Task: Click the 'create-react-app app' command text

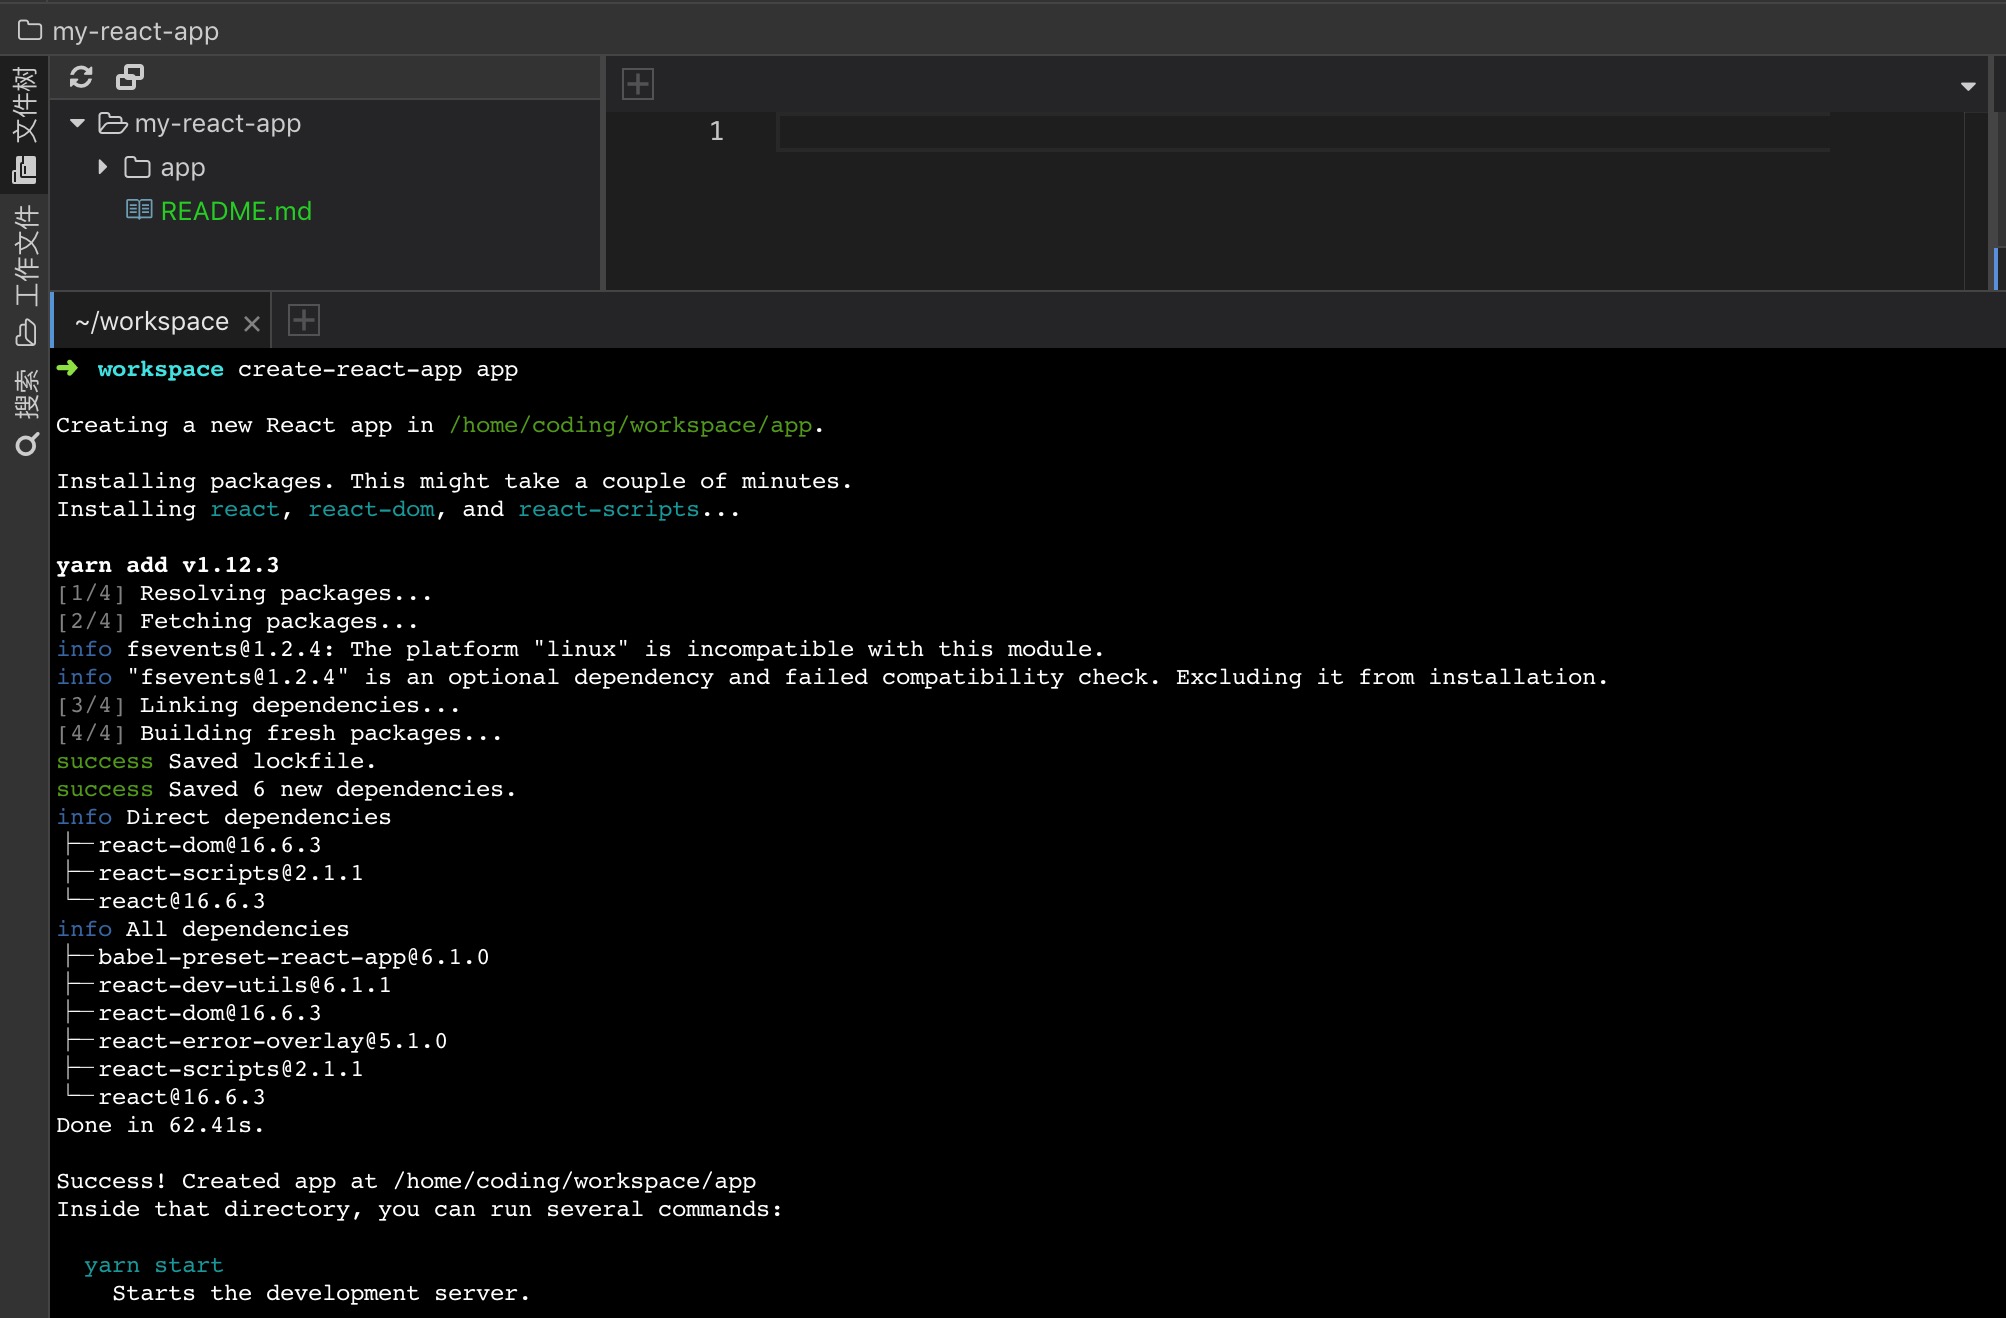Action: pos(378,369)
